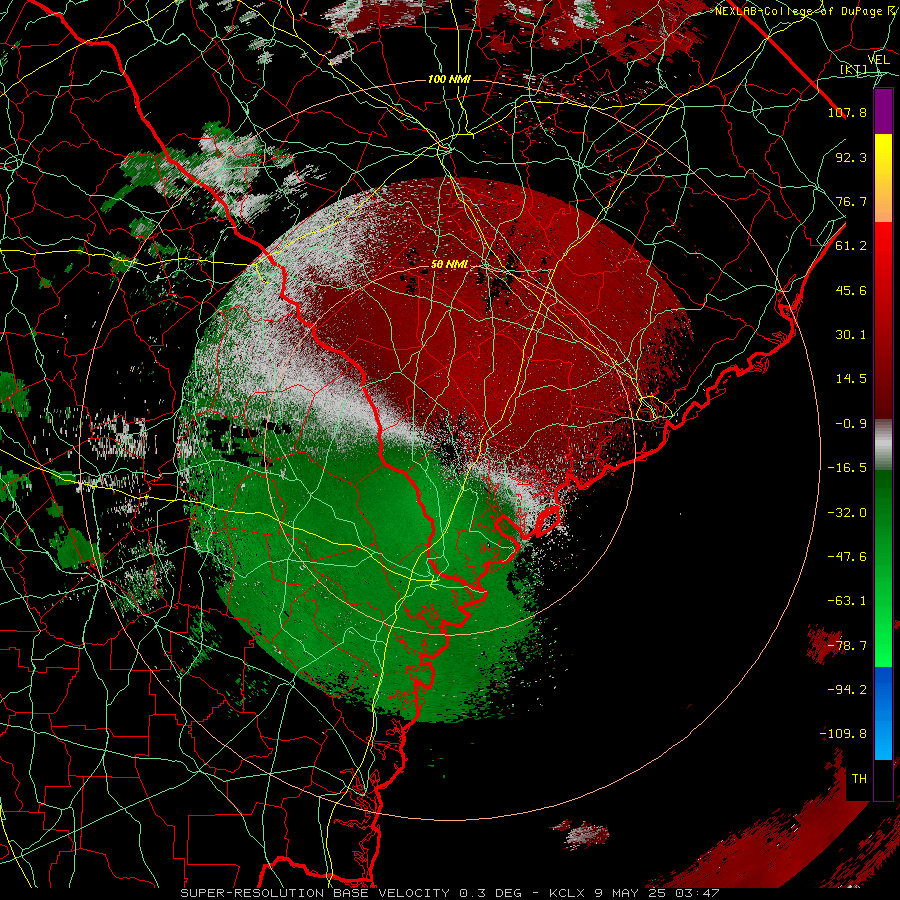This screenshot has height=900, width=900.
Task: Click the -16.5 scale value
Action: pyautogui.click(x=847, y=468)
